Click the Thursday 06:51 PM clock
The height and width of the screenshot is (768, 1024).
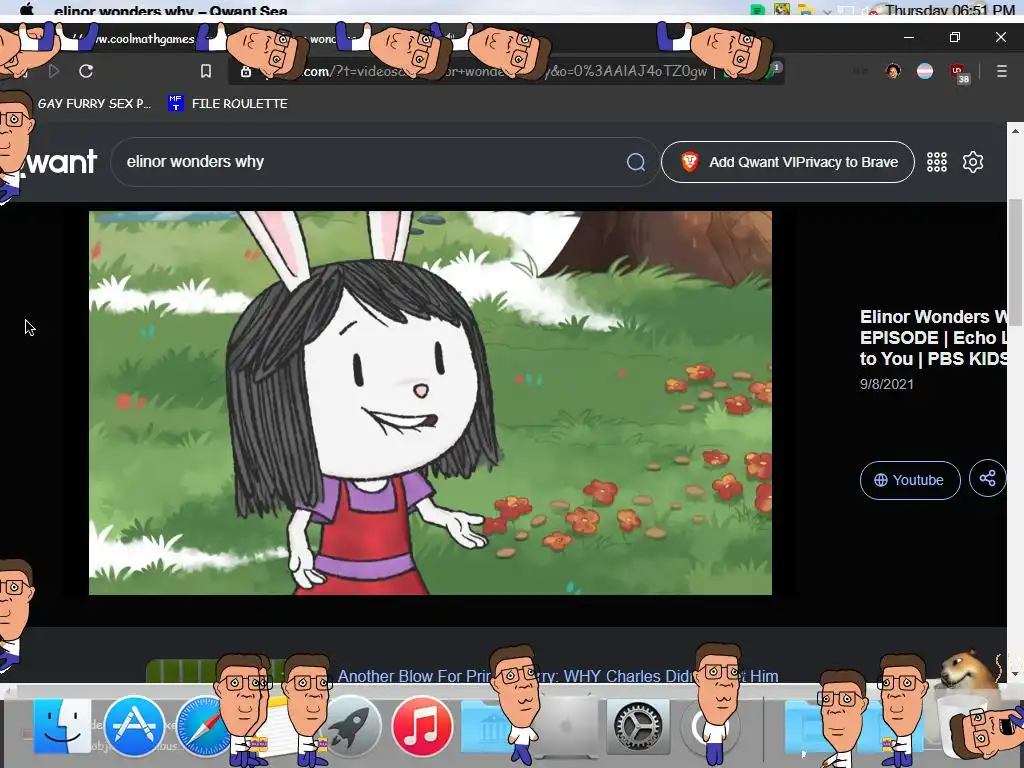(x=950, y=9)
